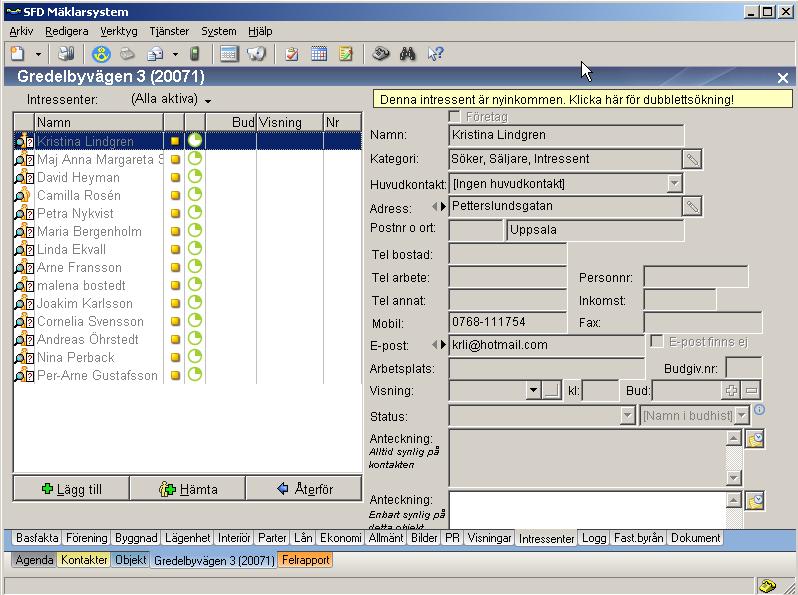798x595 pixels.
Task: Select Camilla Rosén in the interested list
Action: coord(79,196)
